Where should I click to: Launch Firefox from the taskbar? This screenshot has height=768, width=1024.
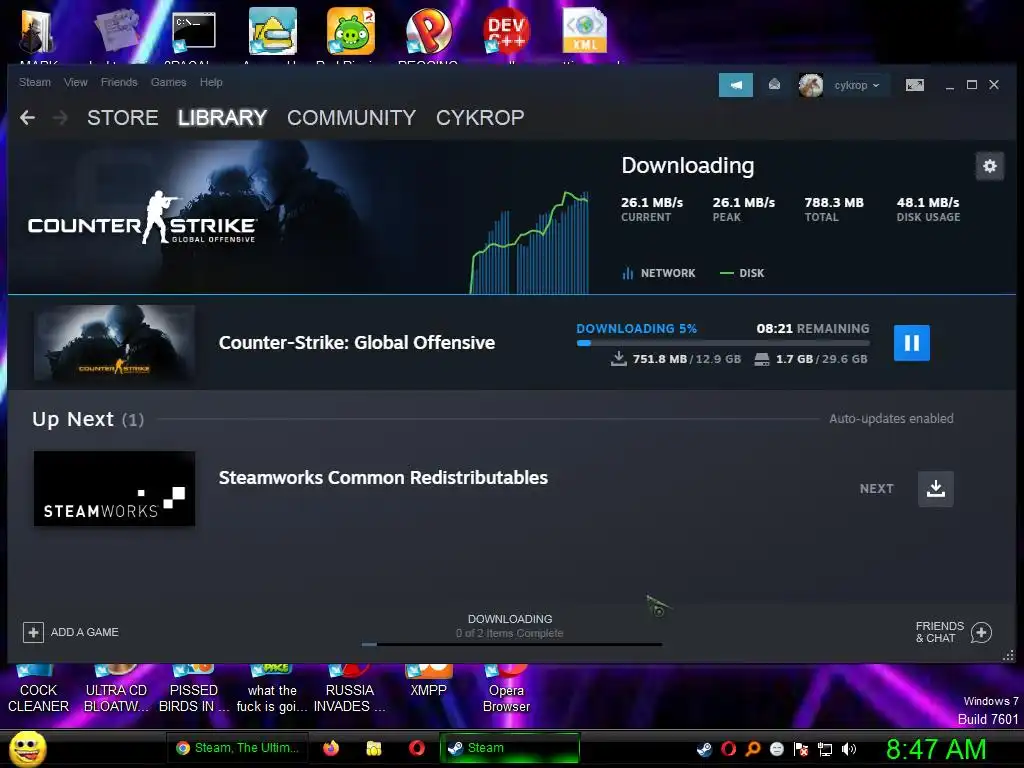coord(331,748)
